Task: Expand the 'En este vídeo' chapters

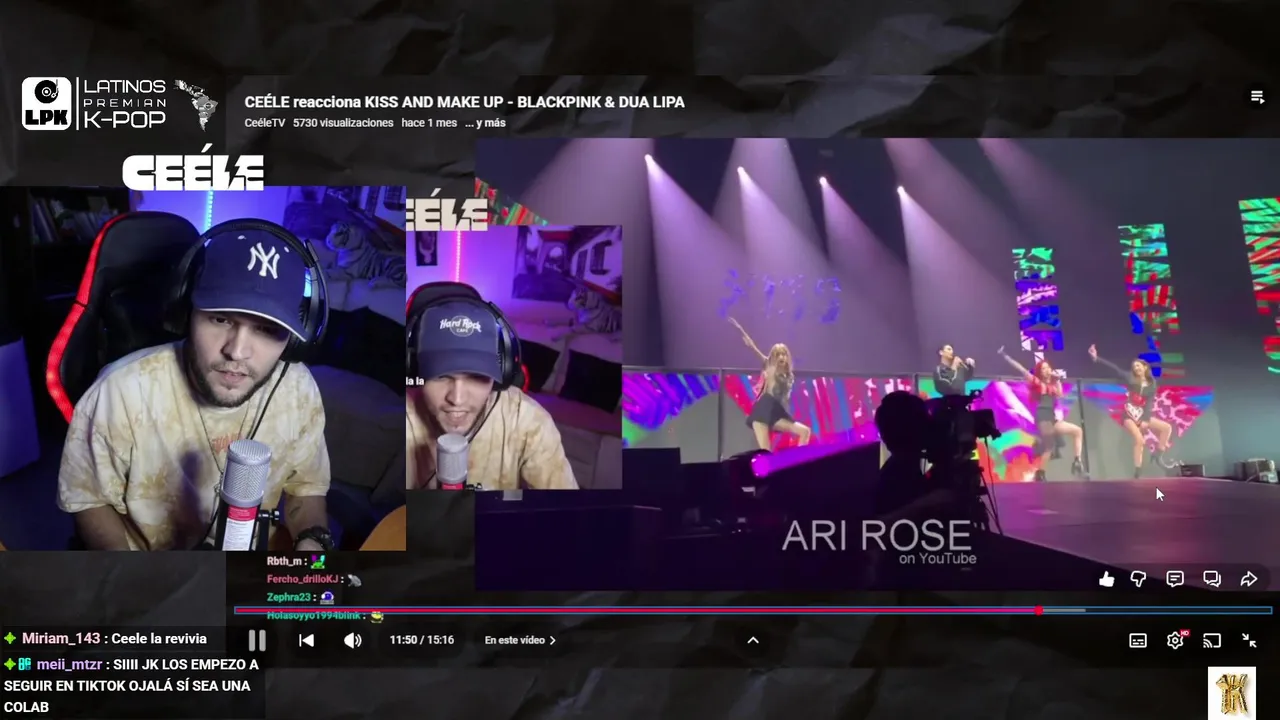Action: pyautogui.click(x=520, y=640)
